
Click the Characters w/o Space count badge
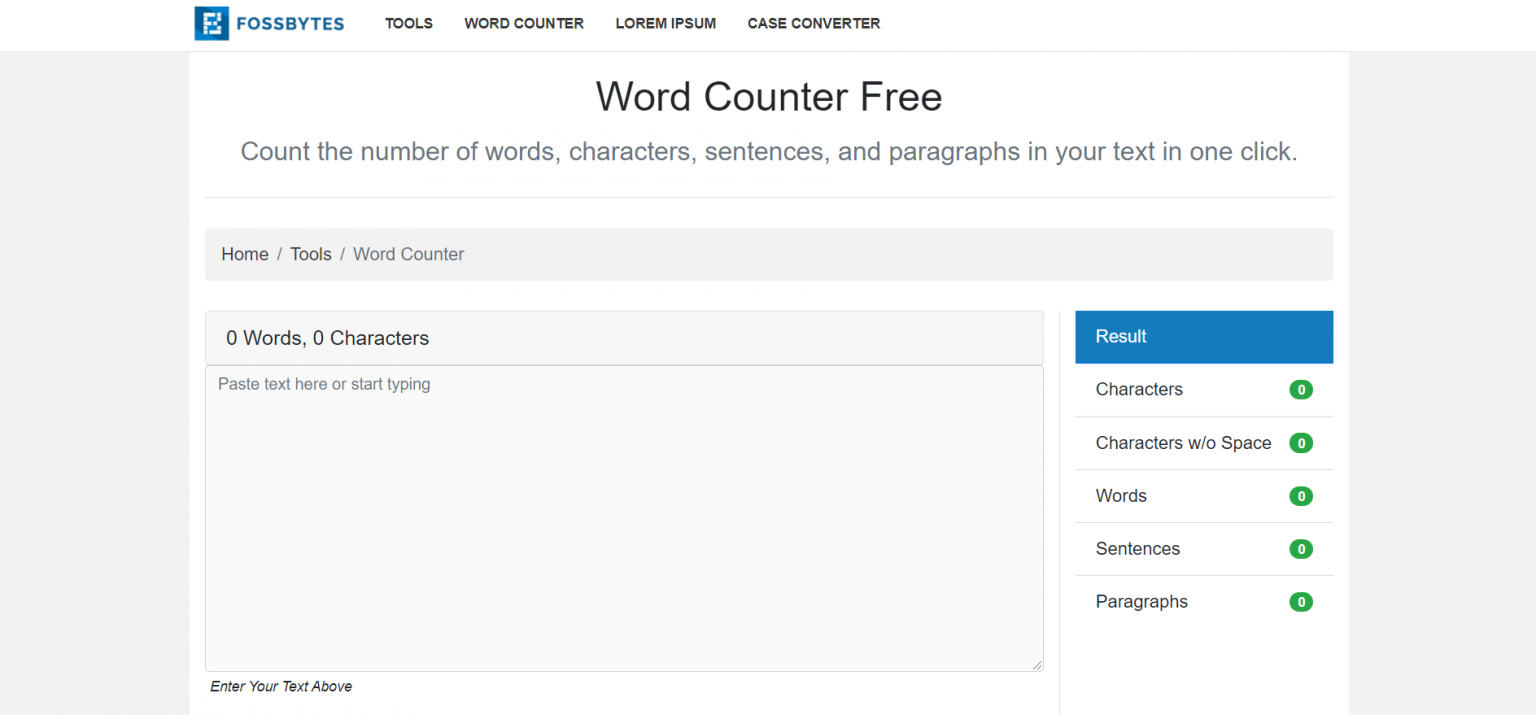point(1300,443)
